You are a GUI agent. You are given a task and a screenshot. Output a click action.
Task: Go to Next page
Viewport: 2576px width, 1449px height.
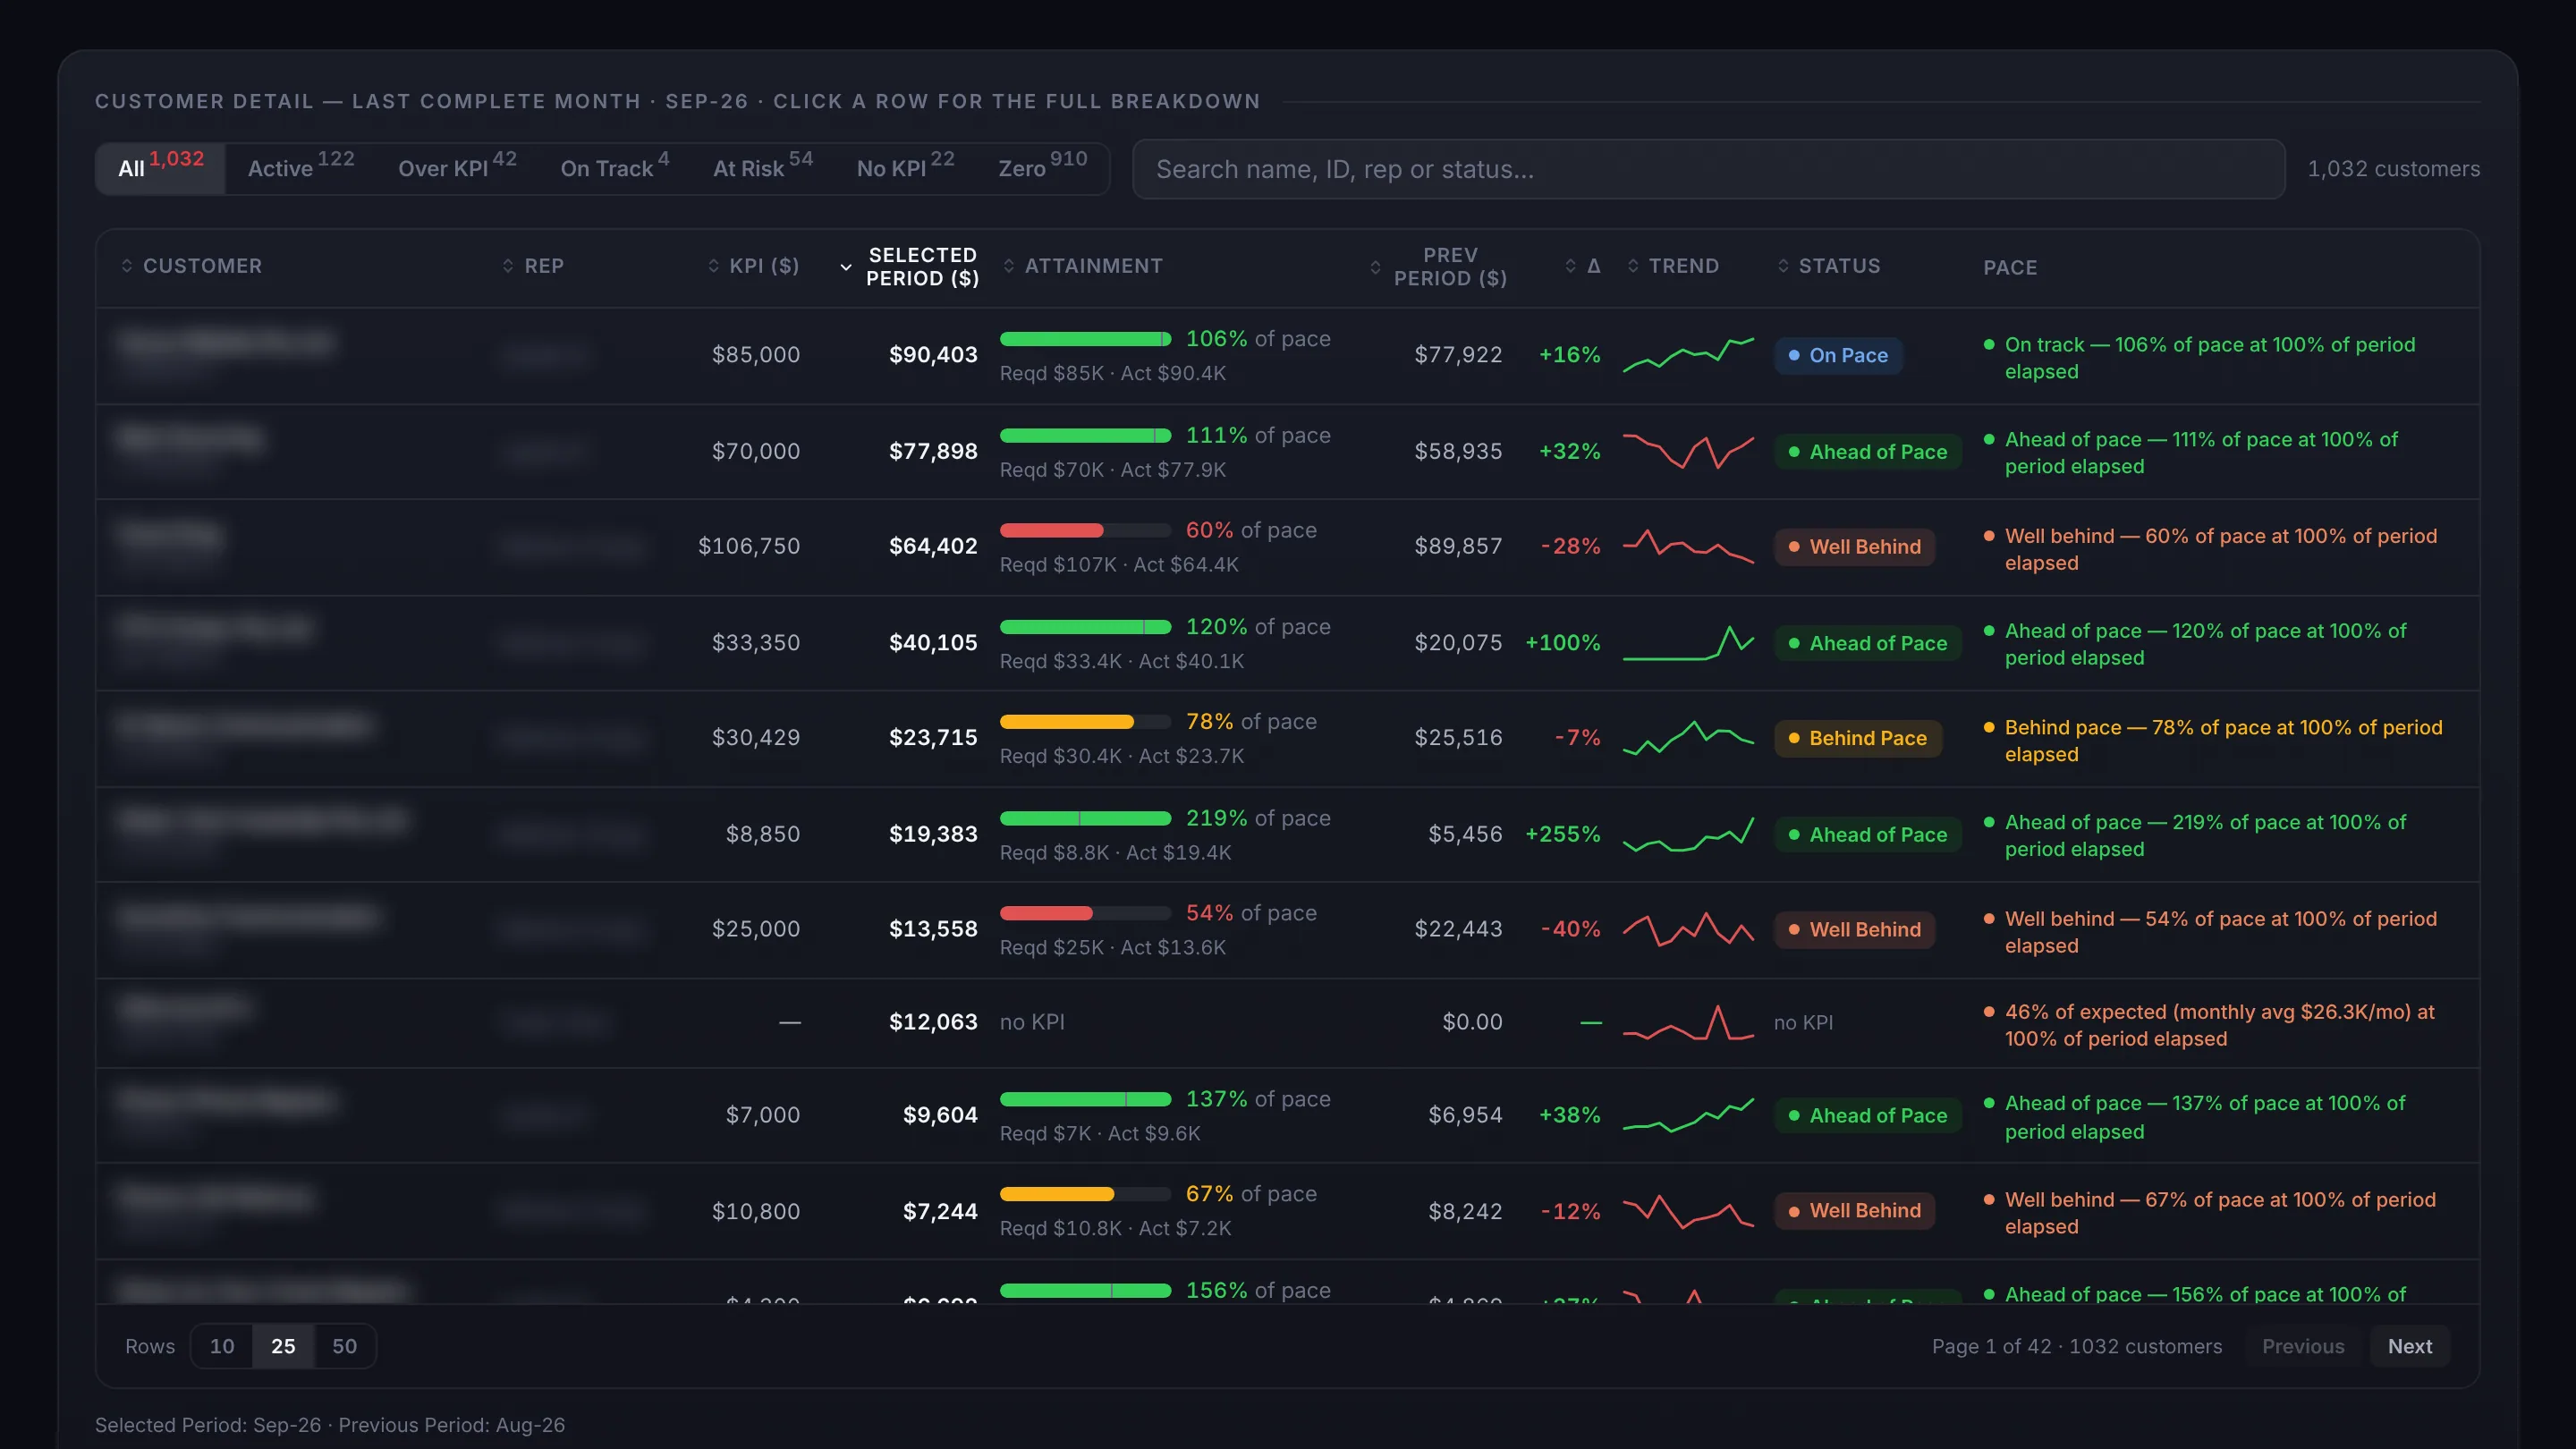pos(2410,1346)
